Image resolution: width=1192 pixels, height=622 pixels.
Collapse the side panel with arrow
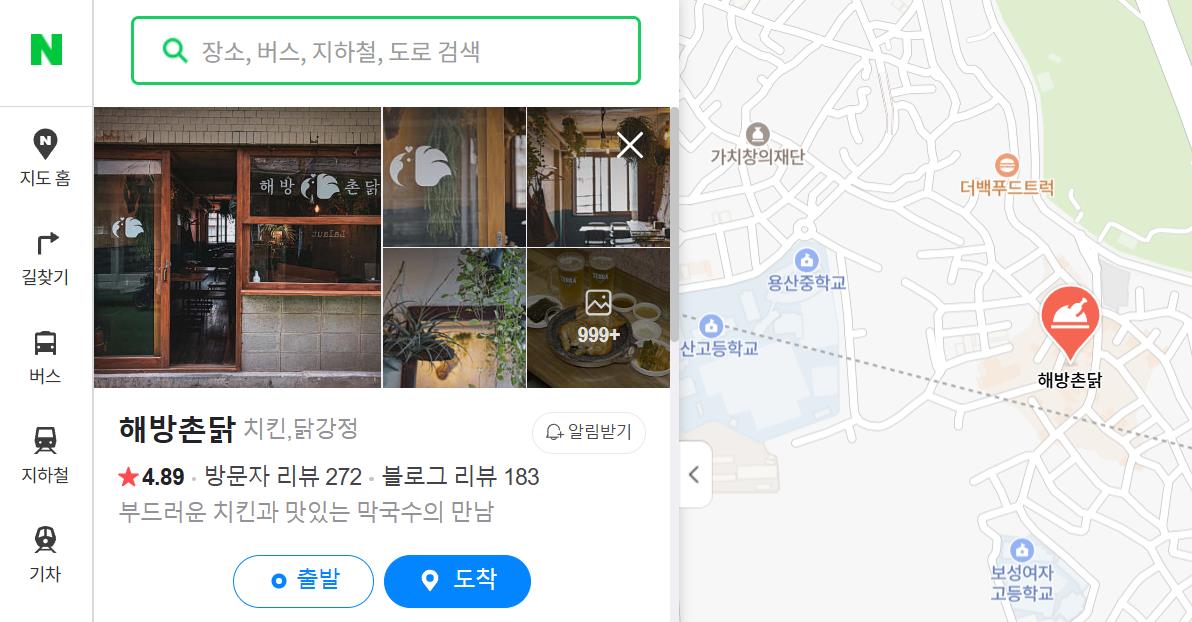pyautogui.click(x=695, y=474)
